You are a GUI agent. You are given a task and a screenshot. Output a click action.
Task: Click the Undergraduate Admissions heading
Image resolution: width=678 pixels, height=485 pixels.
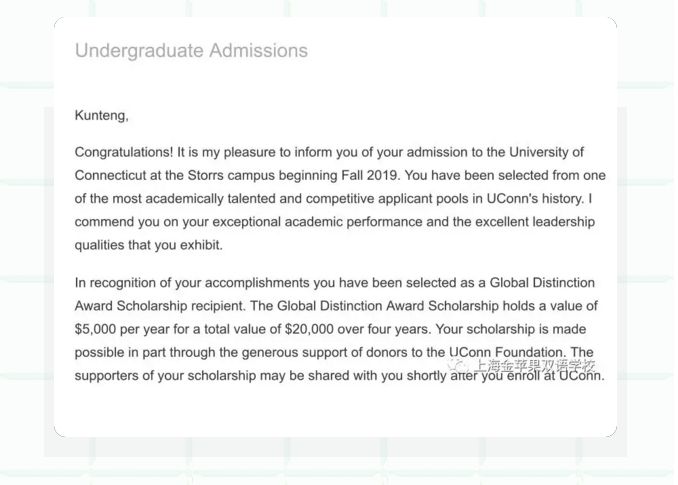pos(191,51)
